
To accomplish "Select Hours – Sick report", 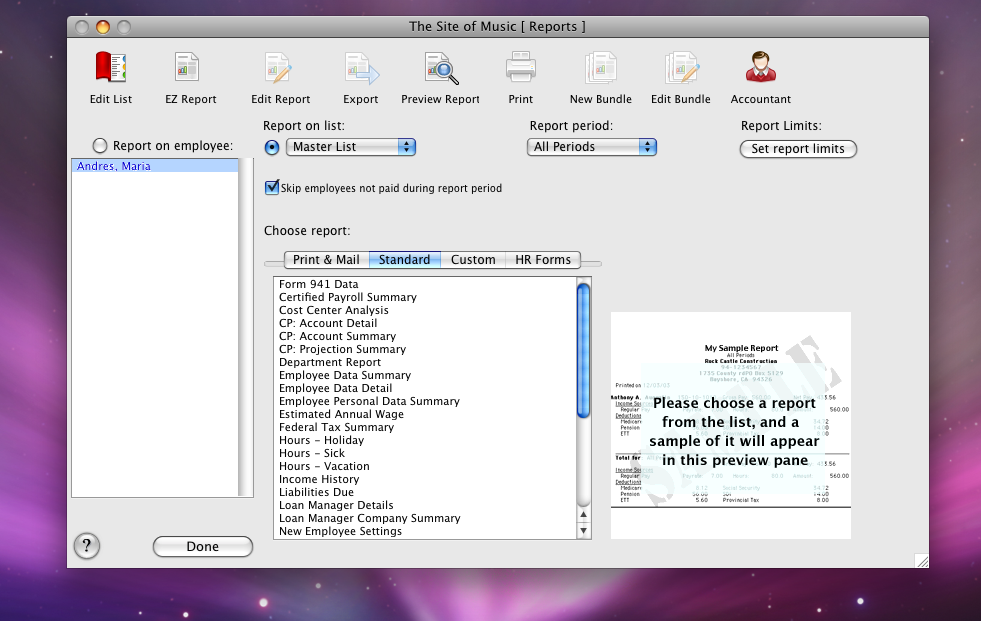I will [425, 453].
